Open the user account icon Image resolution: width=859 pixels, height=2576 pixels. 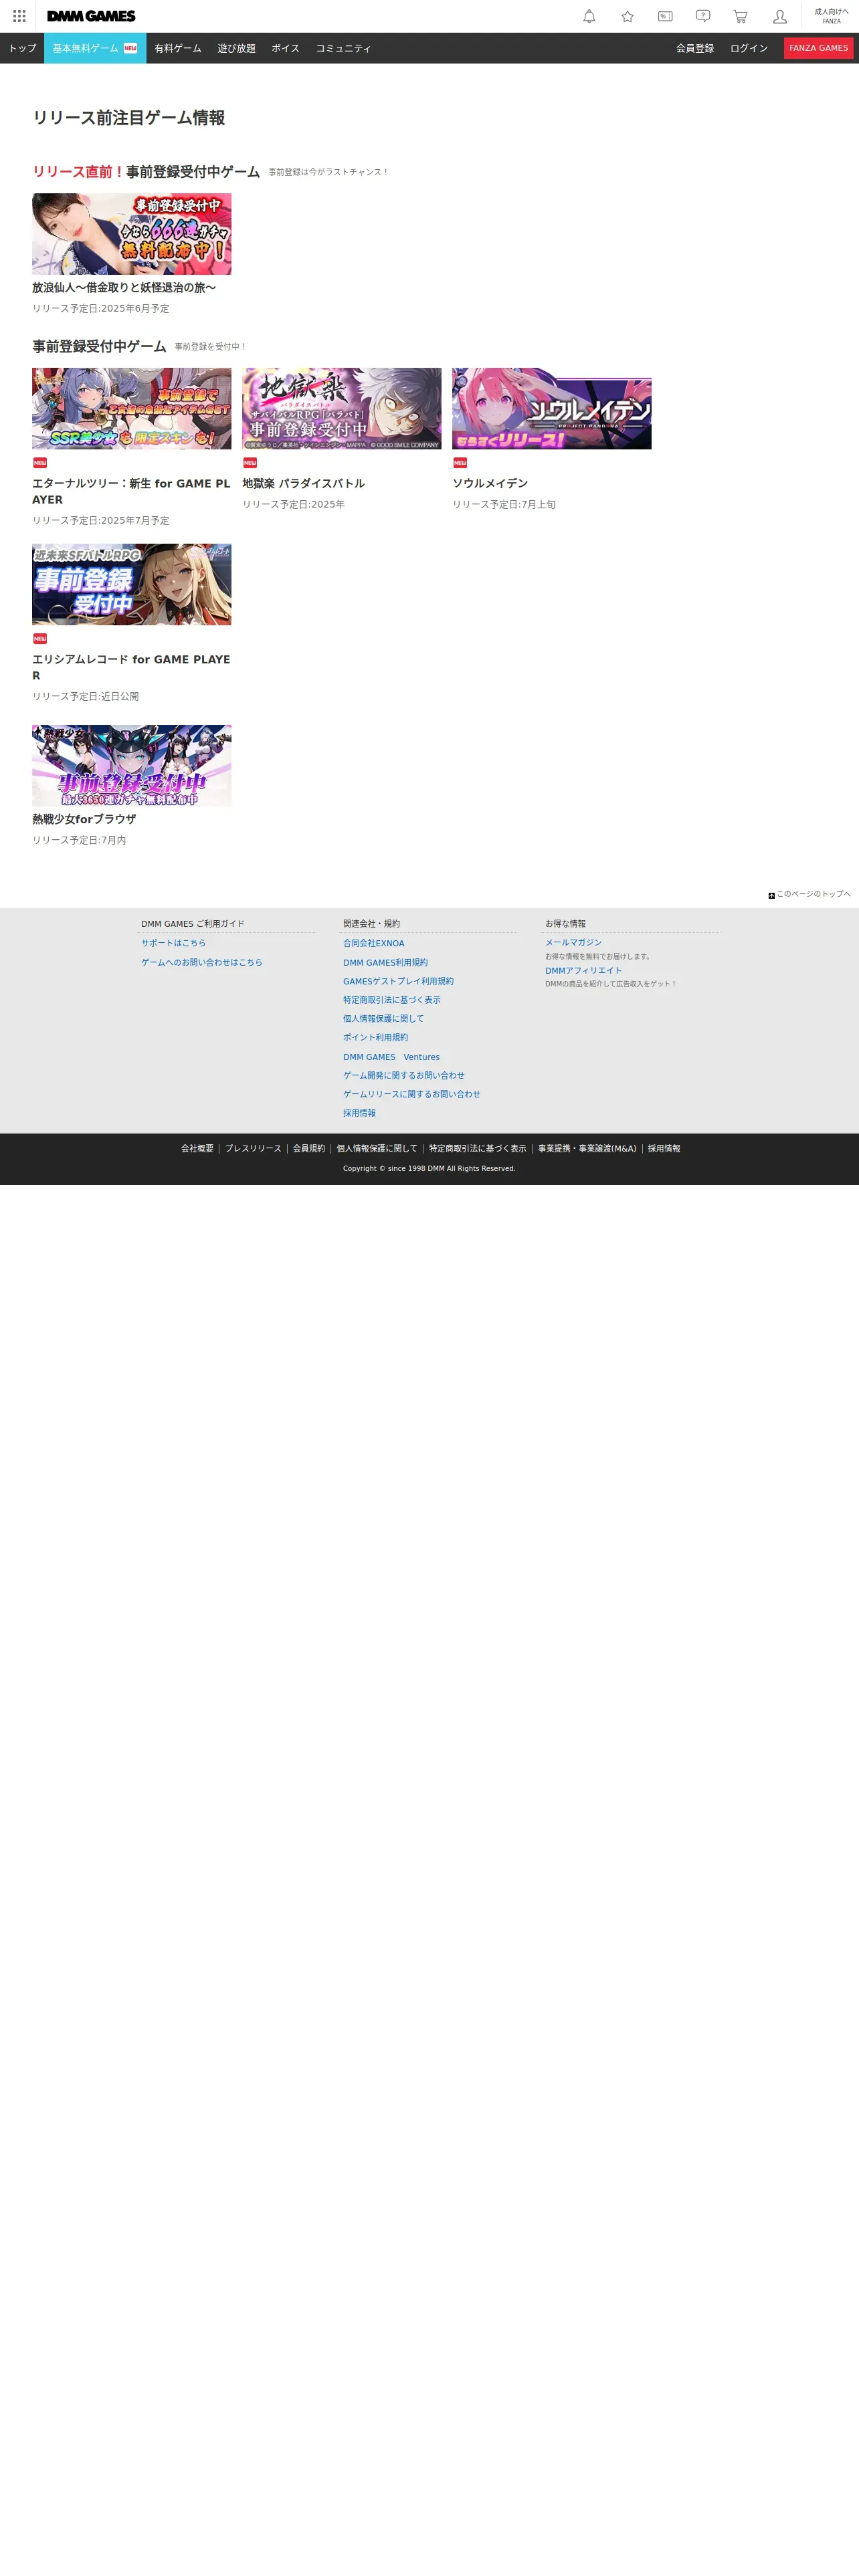point(780,16)
